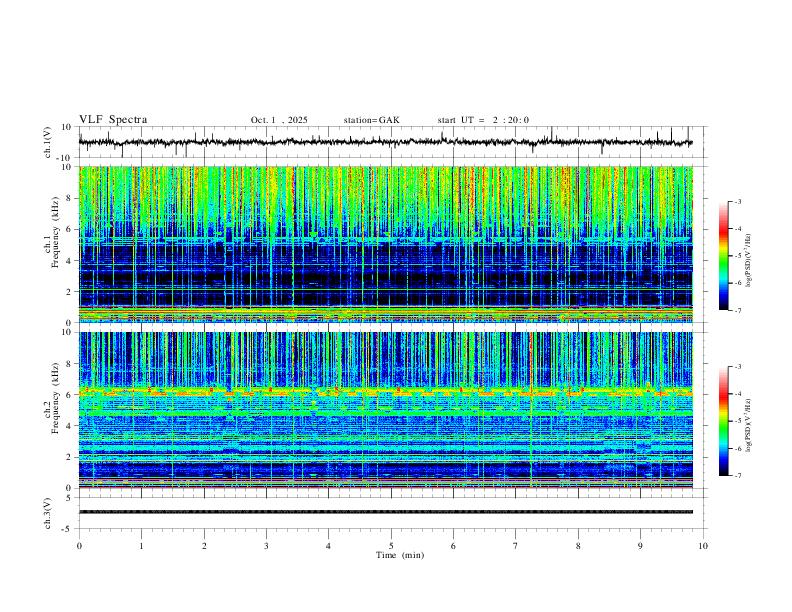This screenshot has width=792, height=612.
Task: Click the "2" kHz tick of ch.1 spectrogram
Action: pyautogui.click(x=69, y=292)
